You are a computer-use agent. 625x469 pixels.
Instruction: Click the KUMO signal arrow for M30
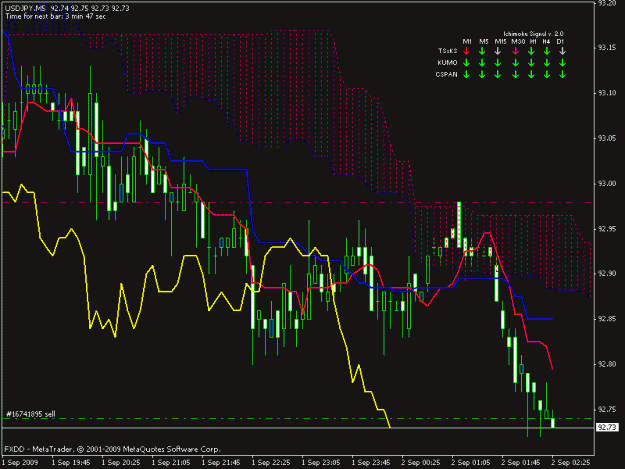(516, 63)
